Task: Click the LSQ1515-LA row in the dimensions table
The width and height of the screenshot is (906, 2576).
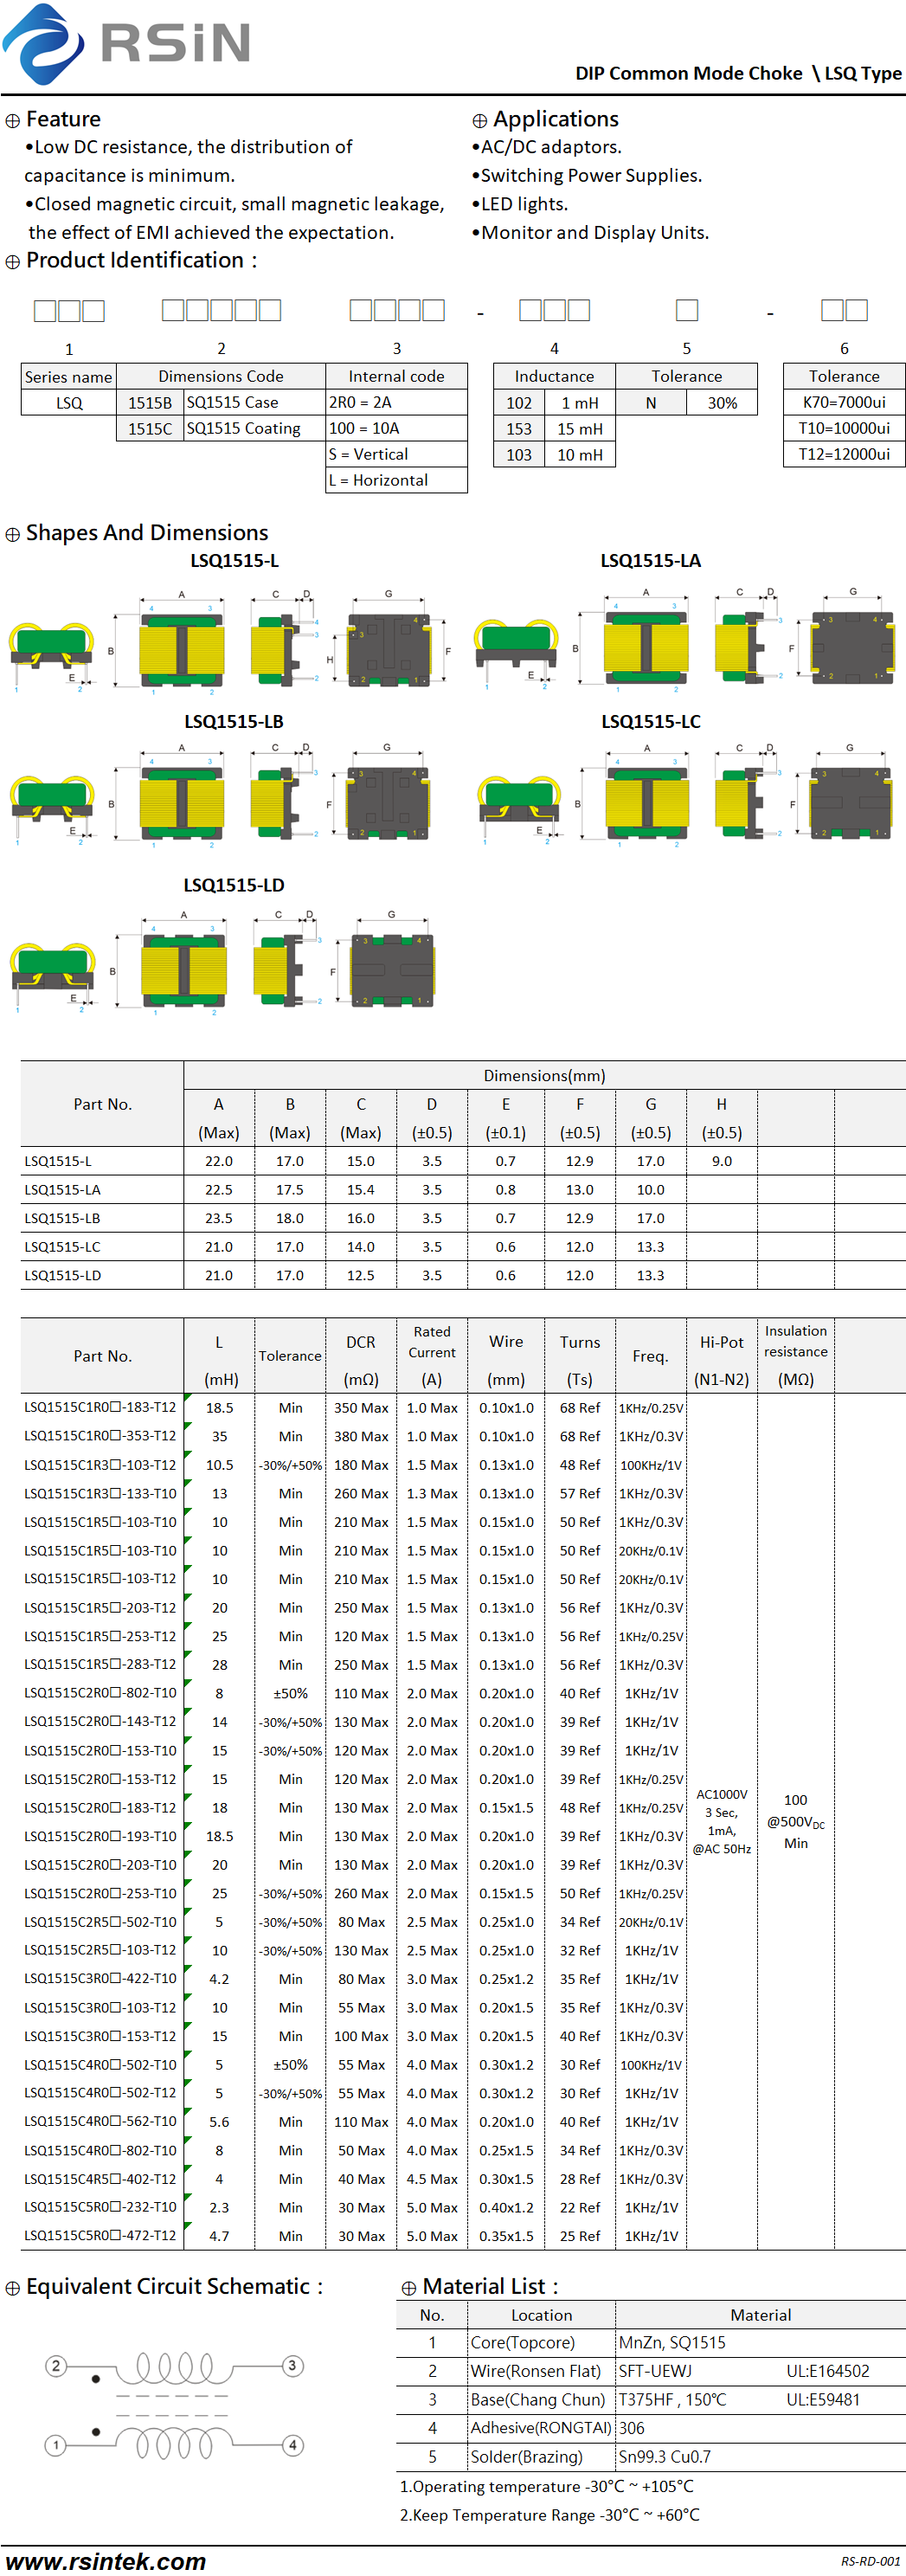Action: [463, 1190]
